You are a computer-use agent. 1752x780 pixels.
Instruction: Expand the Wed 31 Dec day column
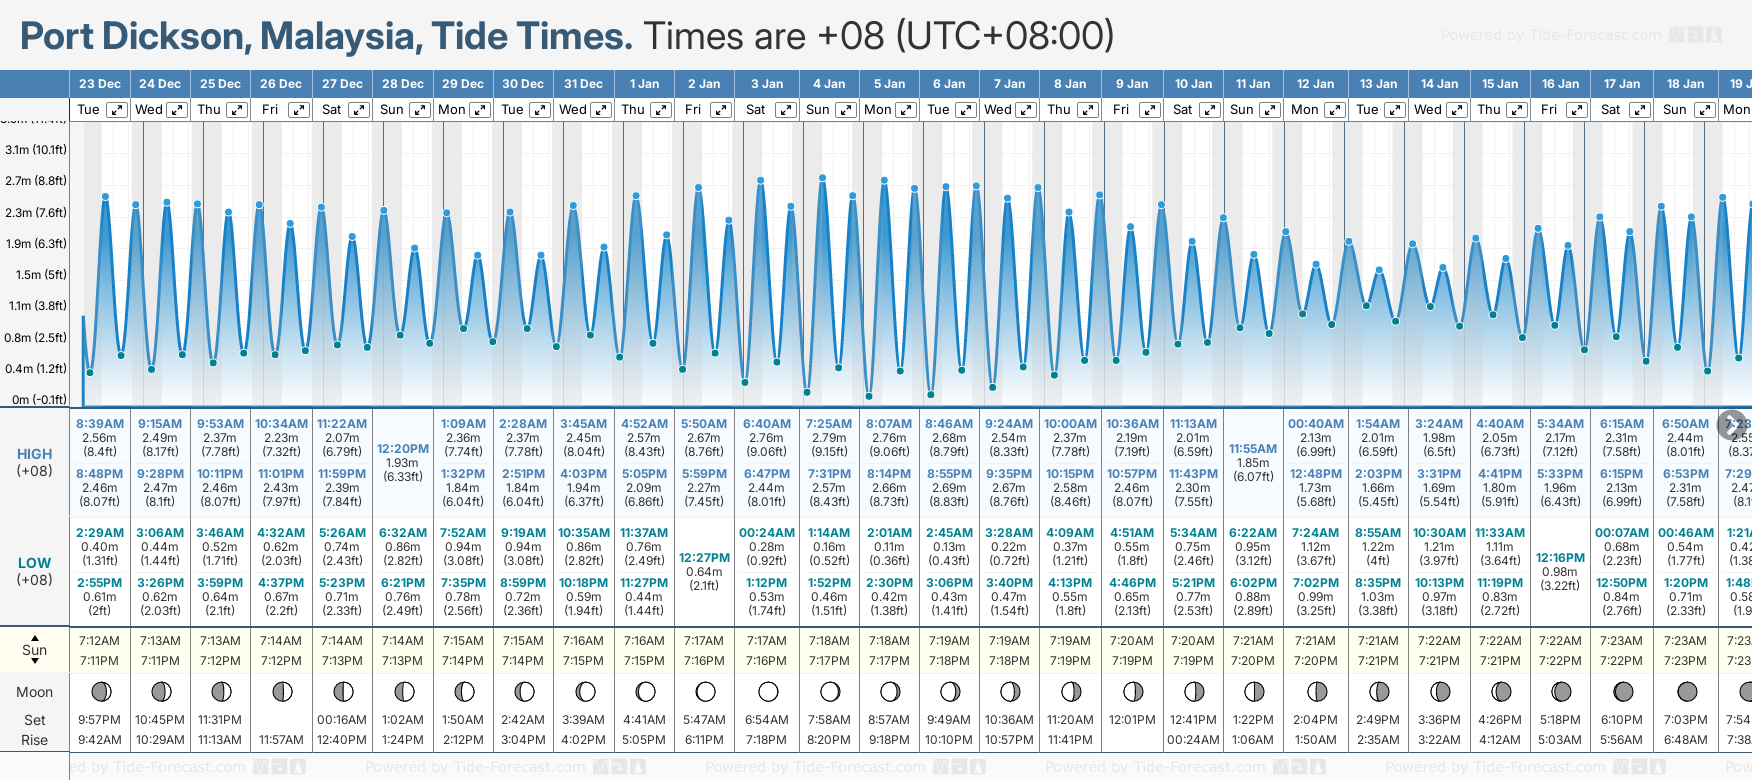coord(601,110)
